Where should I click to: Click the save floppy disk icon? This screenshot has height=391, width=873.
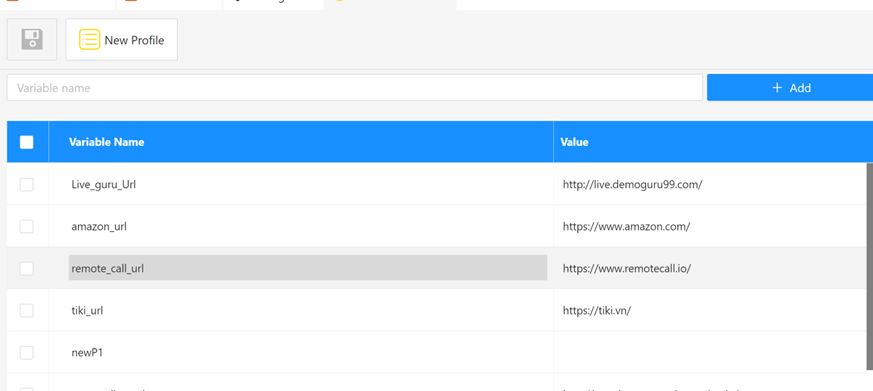[32, 40]
